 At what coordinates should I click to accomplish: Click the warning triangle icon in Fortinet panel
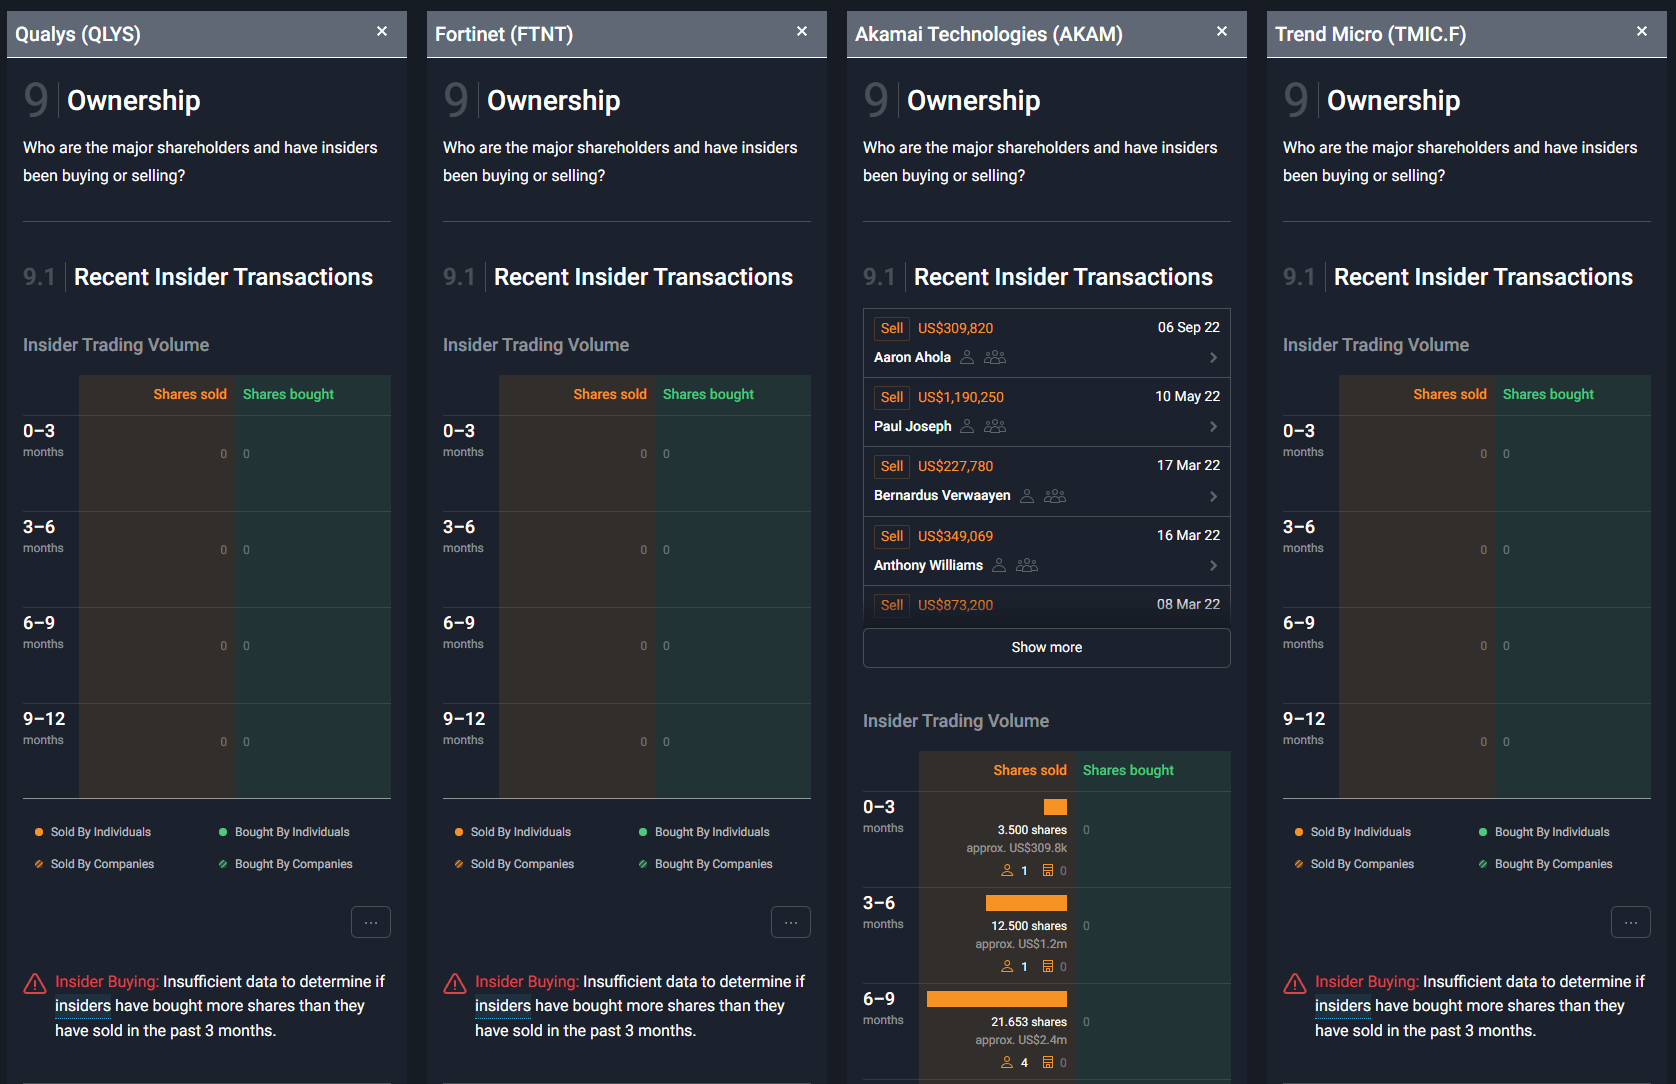click(x=455, y=984)
